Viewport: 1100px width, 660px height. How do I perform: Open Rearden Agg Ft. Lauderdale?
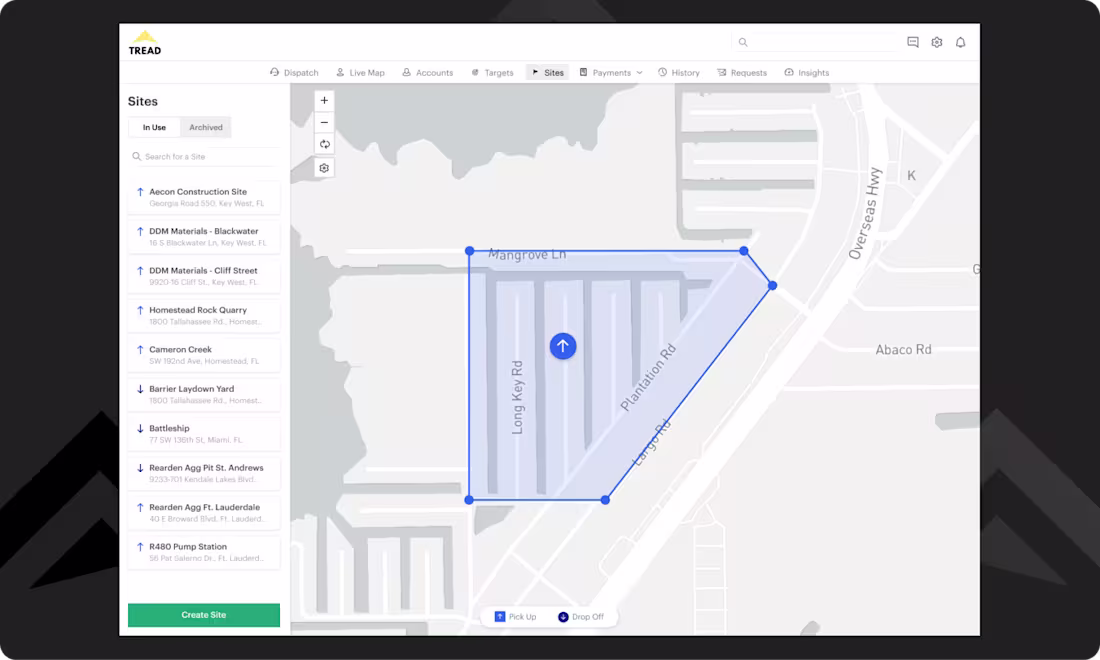204,512
